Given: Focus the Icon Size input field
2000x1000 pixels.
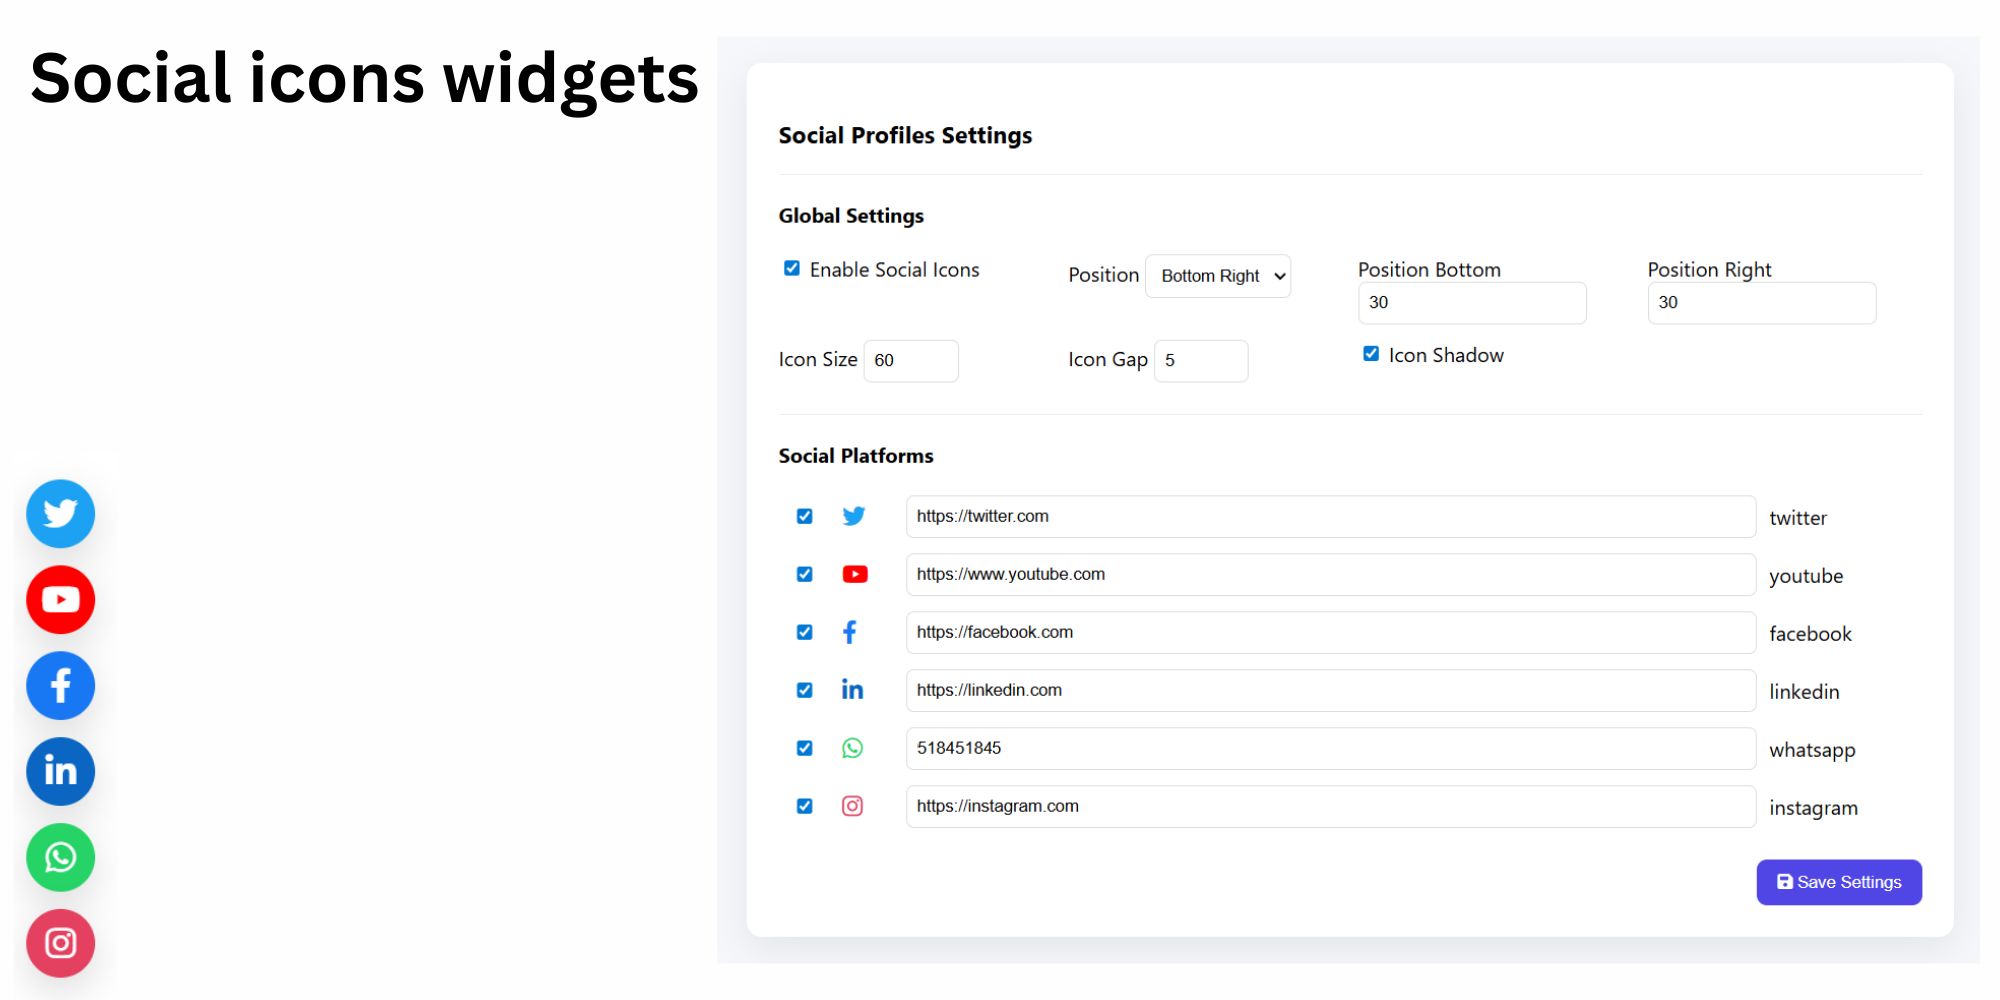Looking at the screenshot, I should (911, 361).
